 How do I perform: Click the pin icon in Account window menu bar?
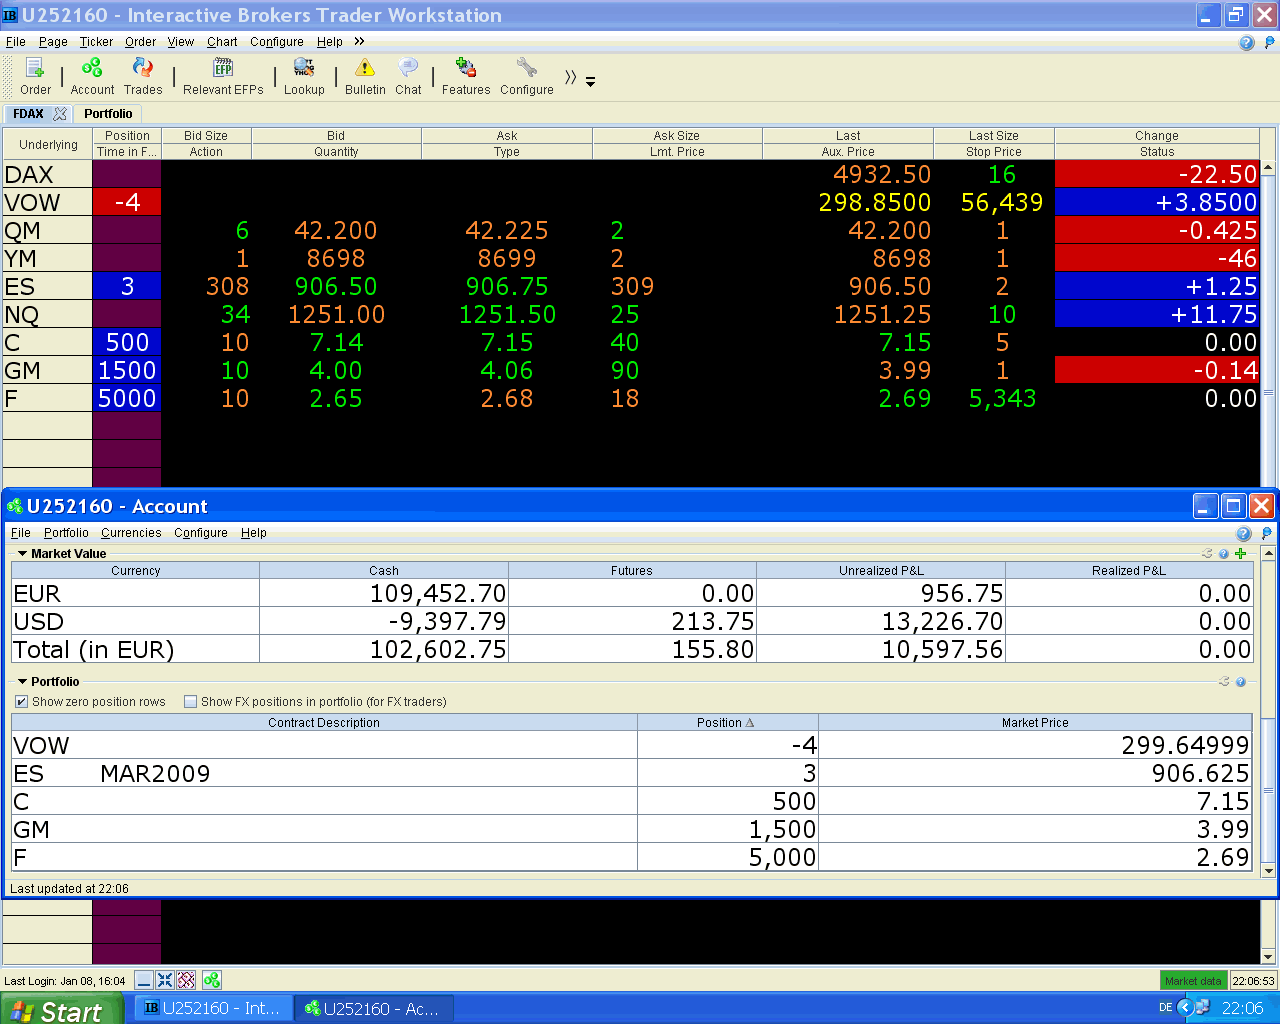[1267, 534]
